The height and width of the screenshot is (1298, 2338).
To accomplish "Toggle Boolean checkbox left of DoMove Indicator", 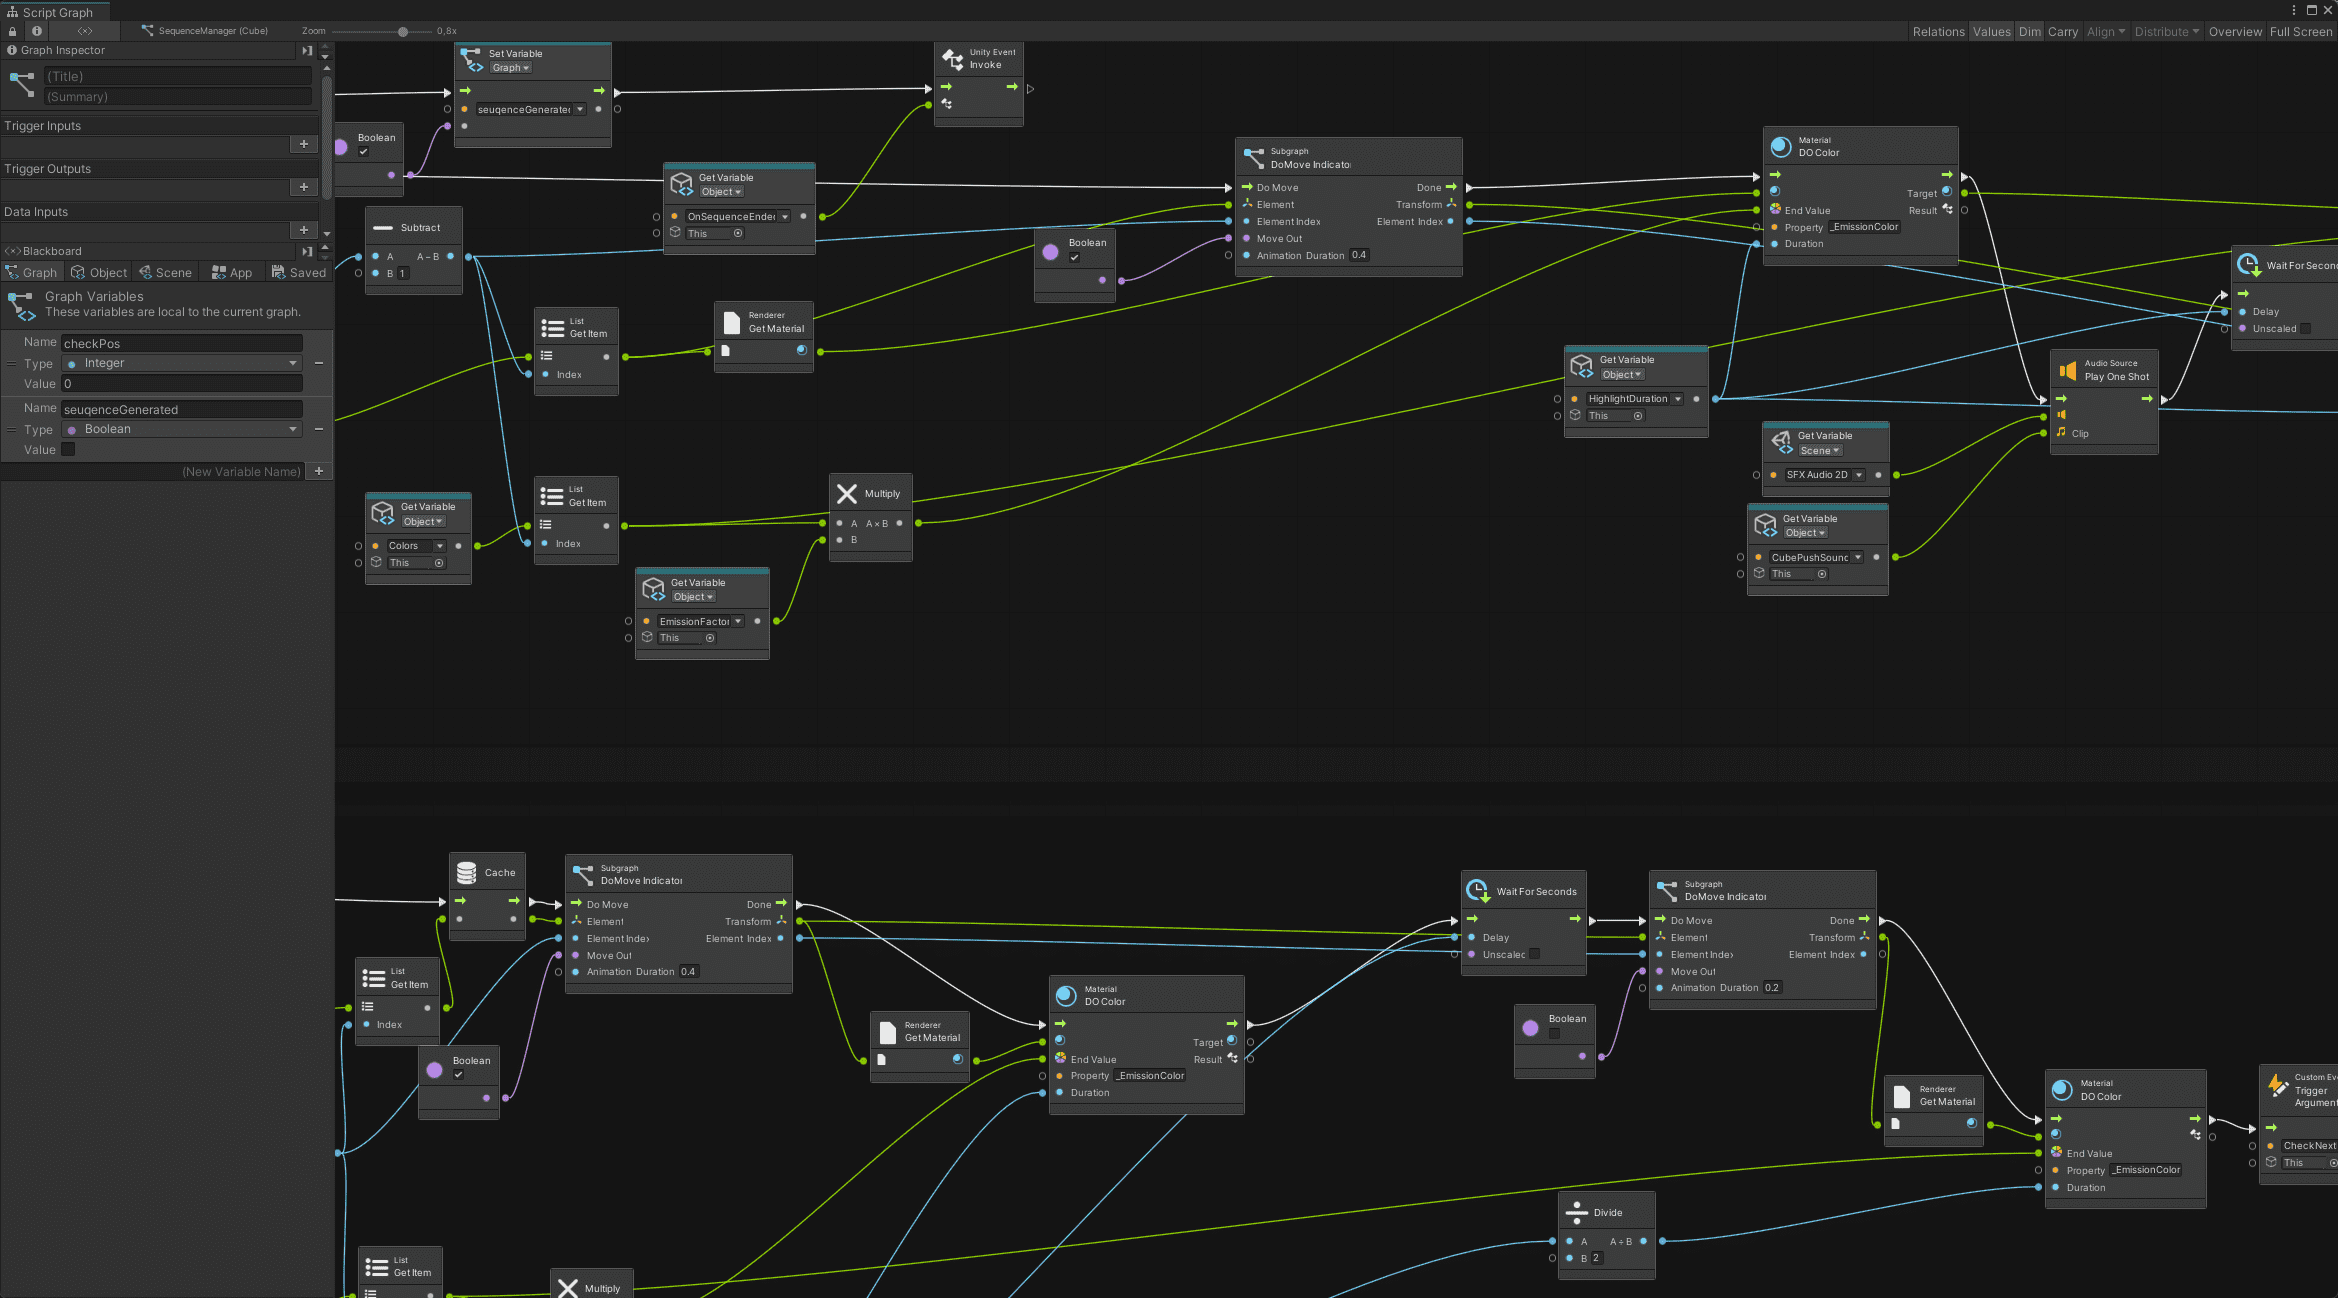I will pyautogui.click(x=1074, y=257).
